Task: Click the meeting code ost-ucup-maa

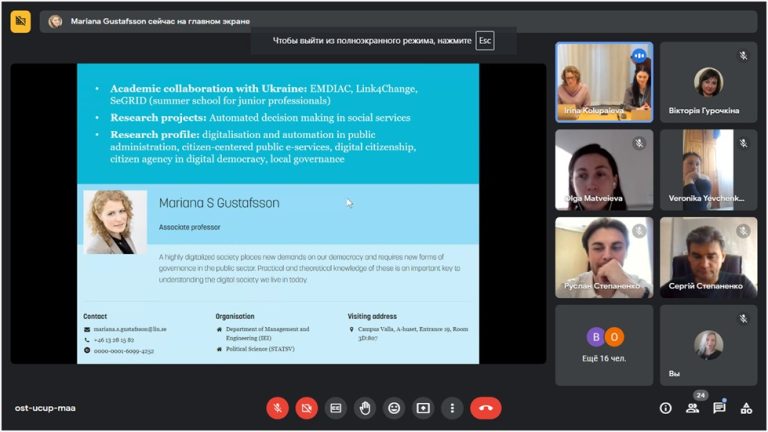Action: coord(45,408)
